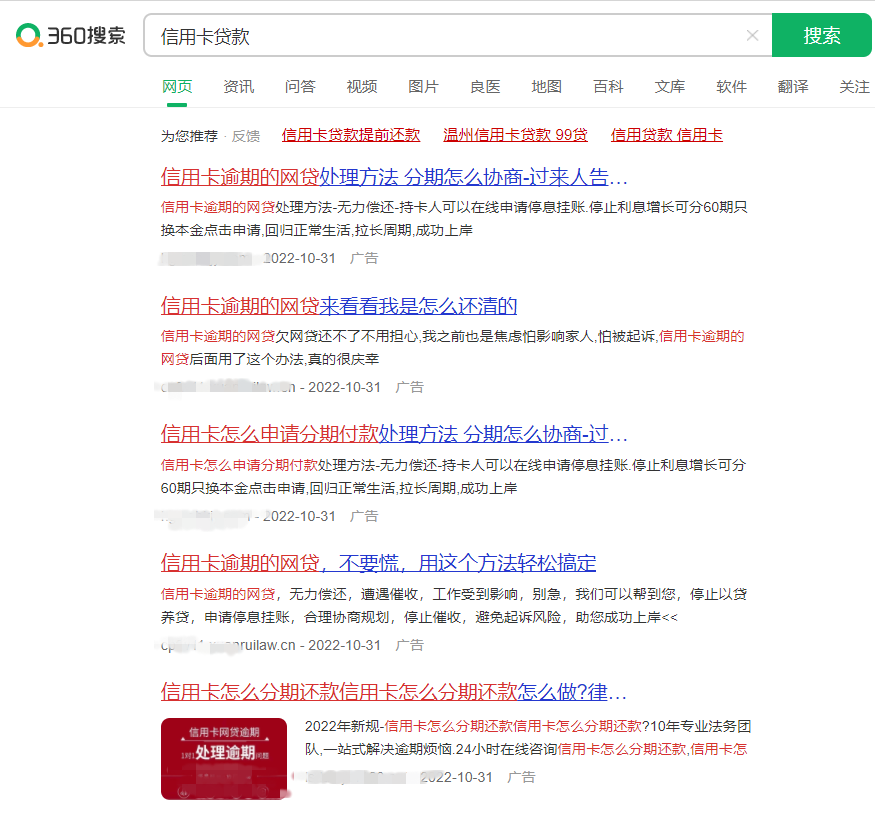Click the 处理逾期 result thumbnail image
Image resolution: width=875 pixels, height=814 pixels.
(x=224, y=759)
